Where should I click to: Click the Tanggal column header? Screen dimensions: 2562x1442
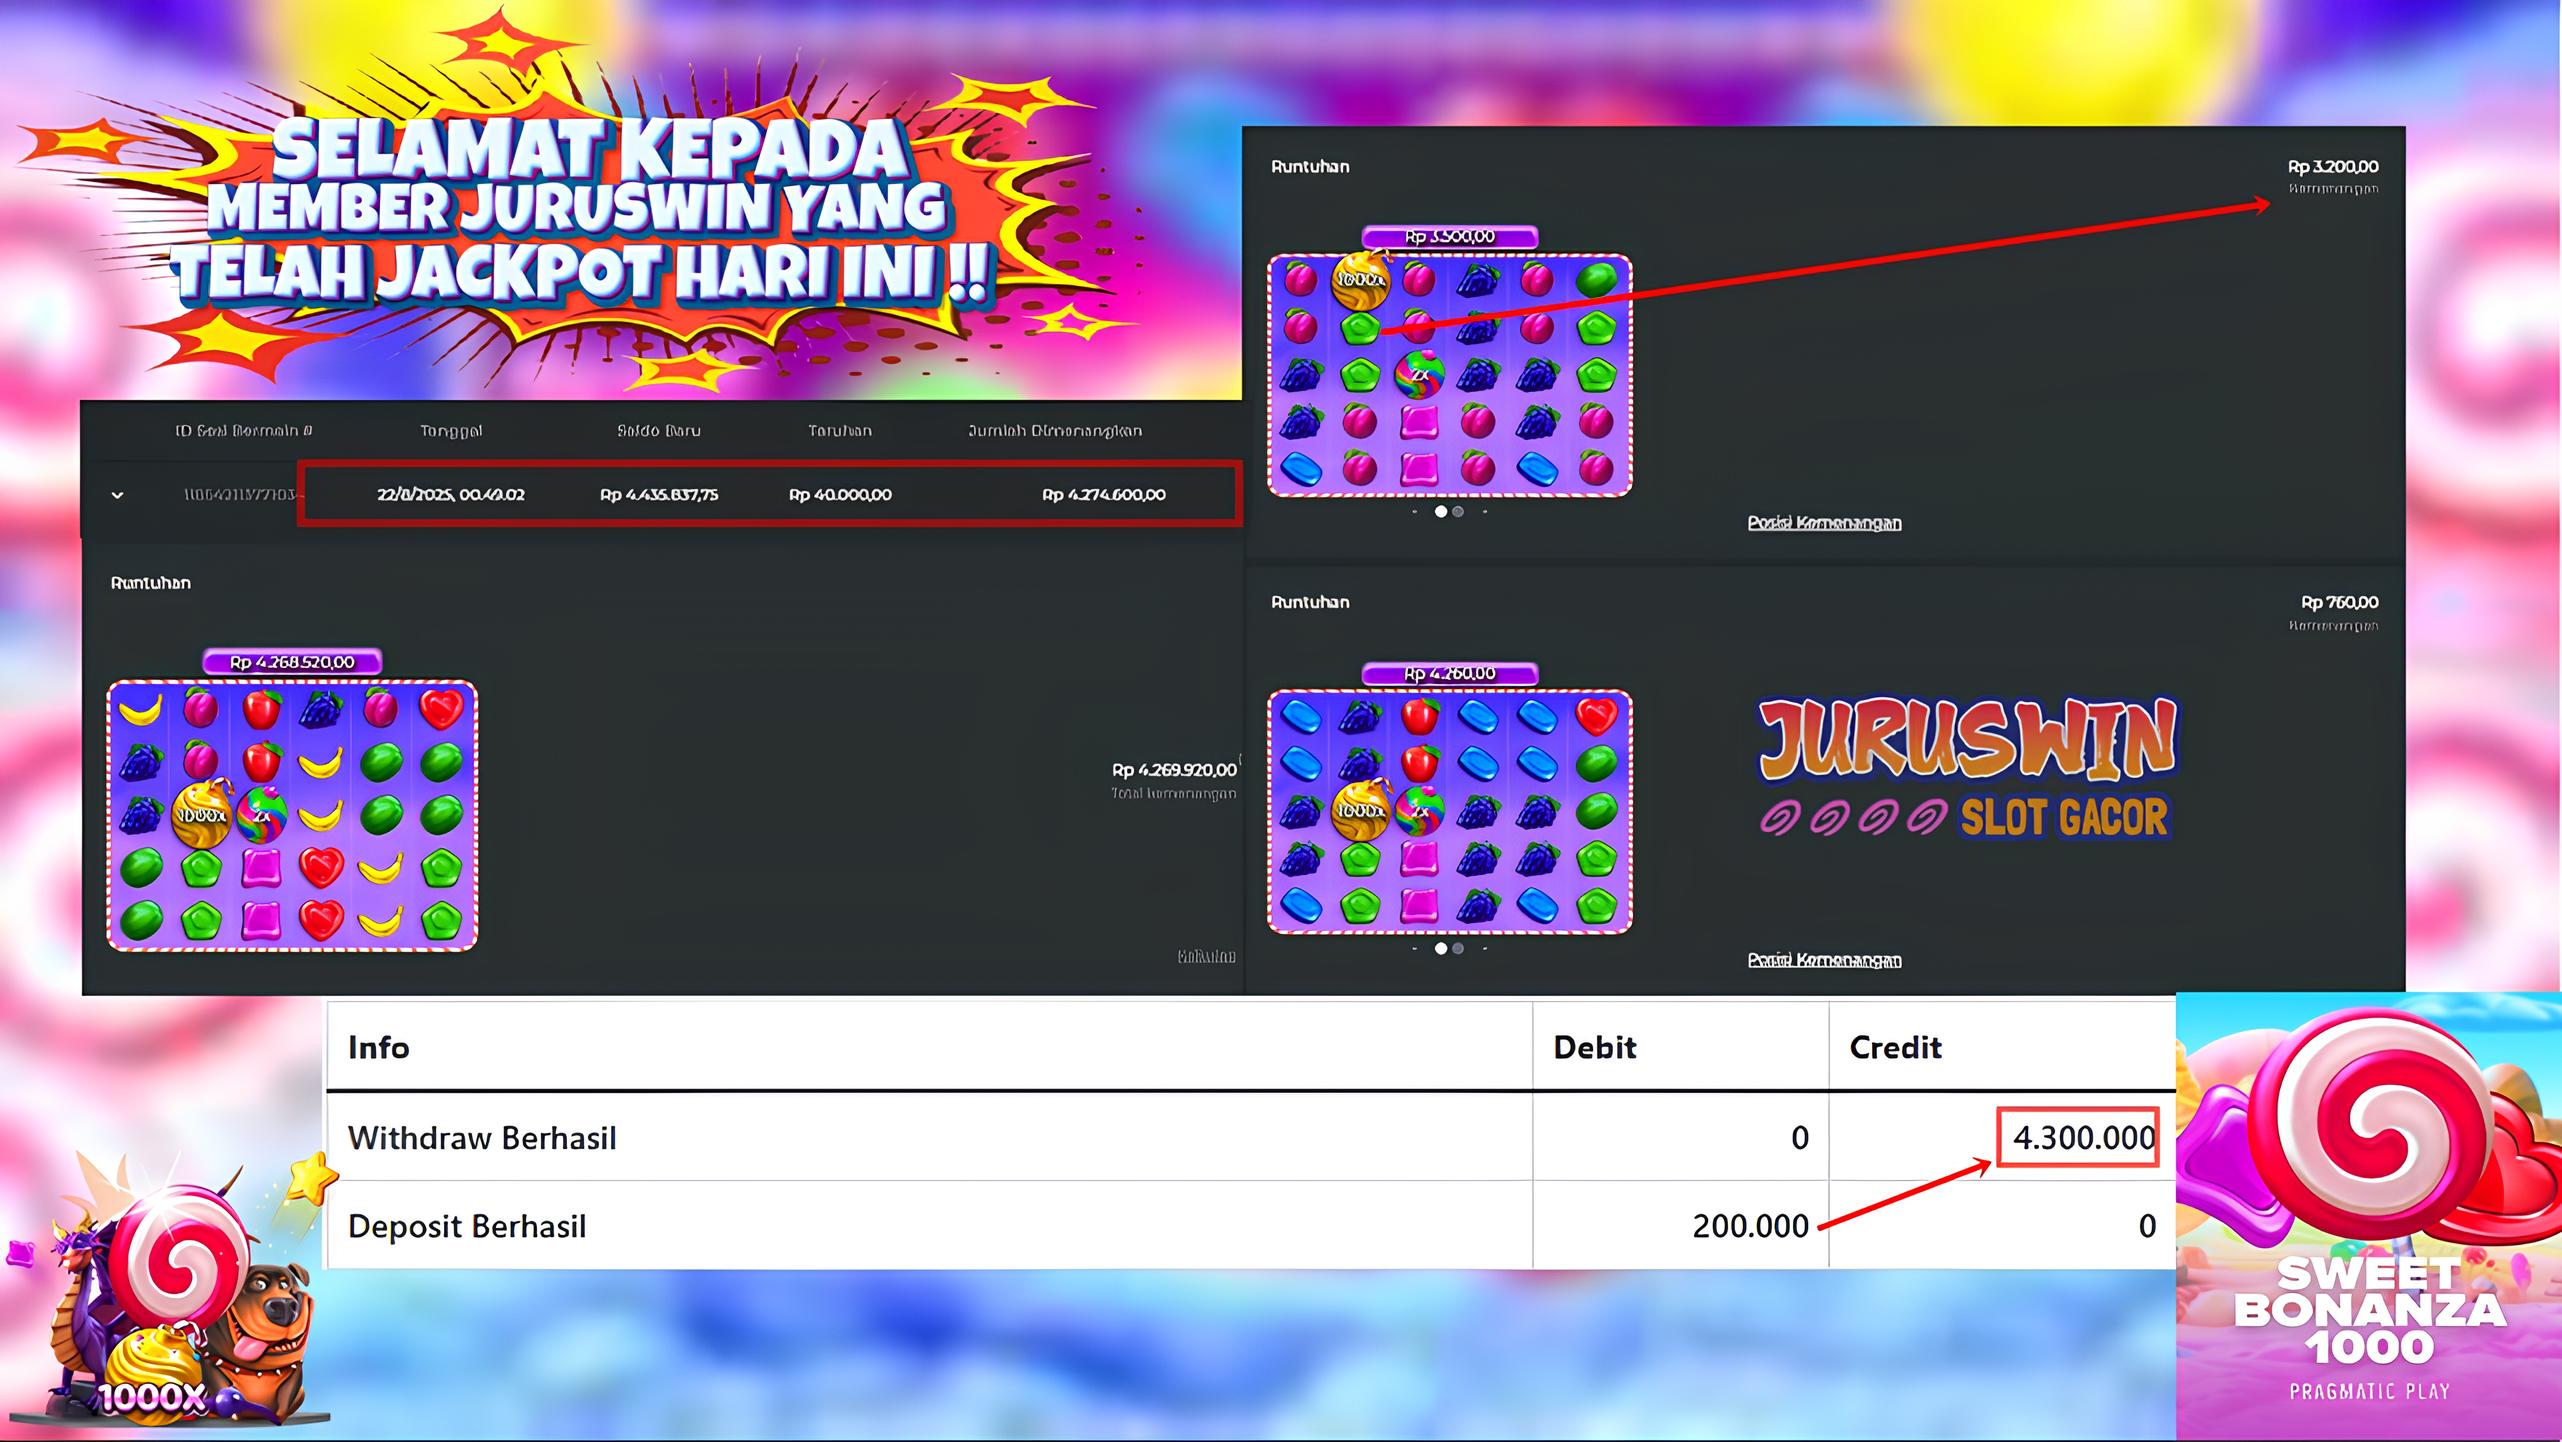451,431
